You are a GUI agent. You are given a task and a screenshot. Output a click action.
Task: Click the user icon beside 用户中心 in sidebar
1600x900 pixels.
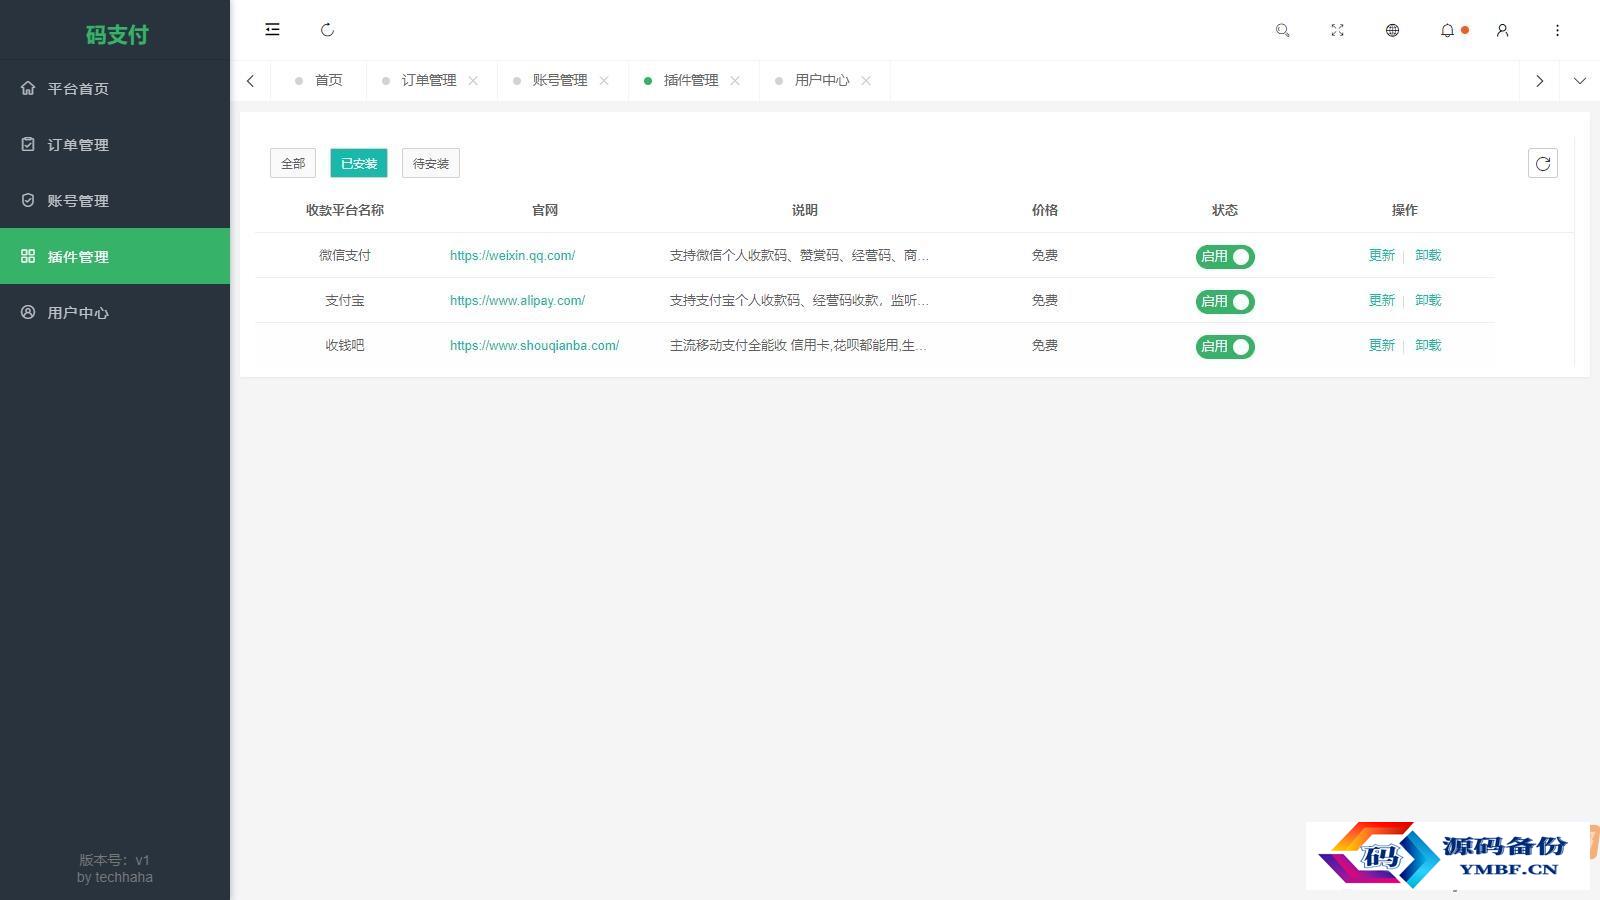pos(28,312)
